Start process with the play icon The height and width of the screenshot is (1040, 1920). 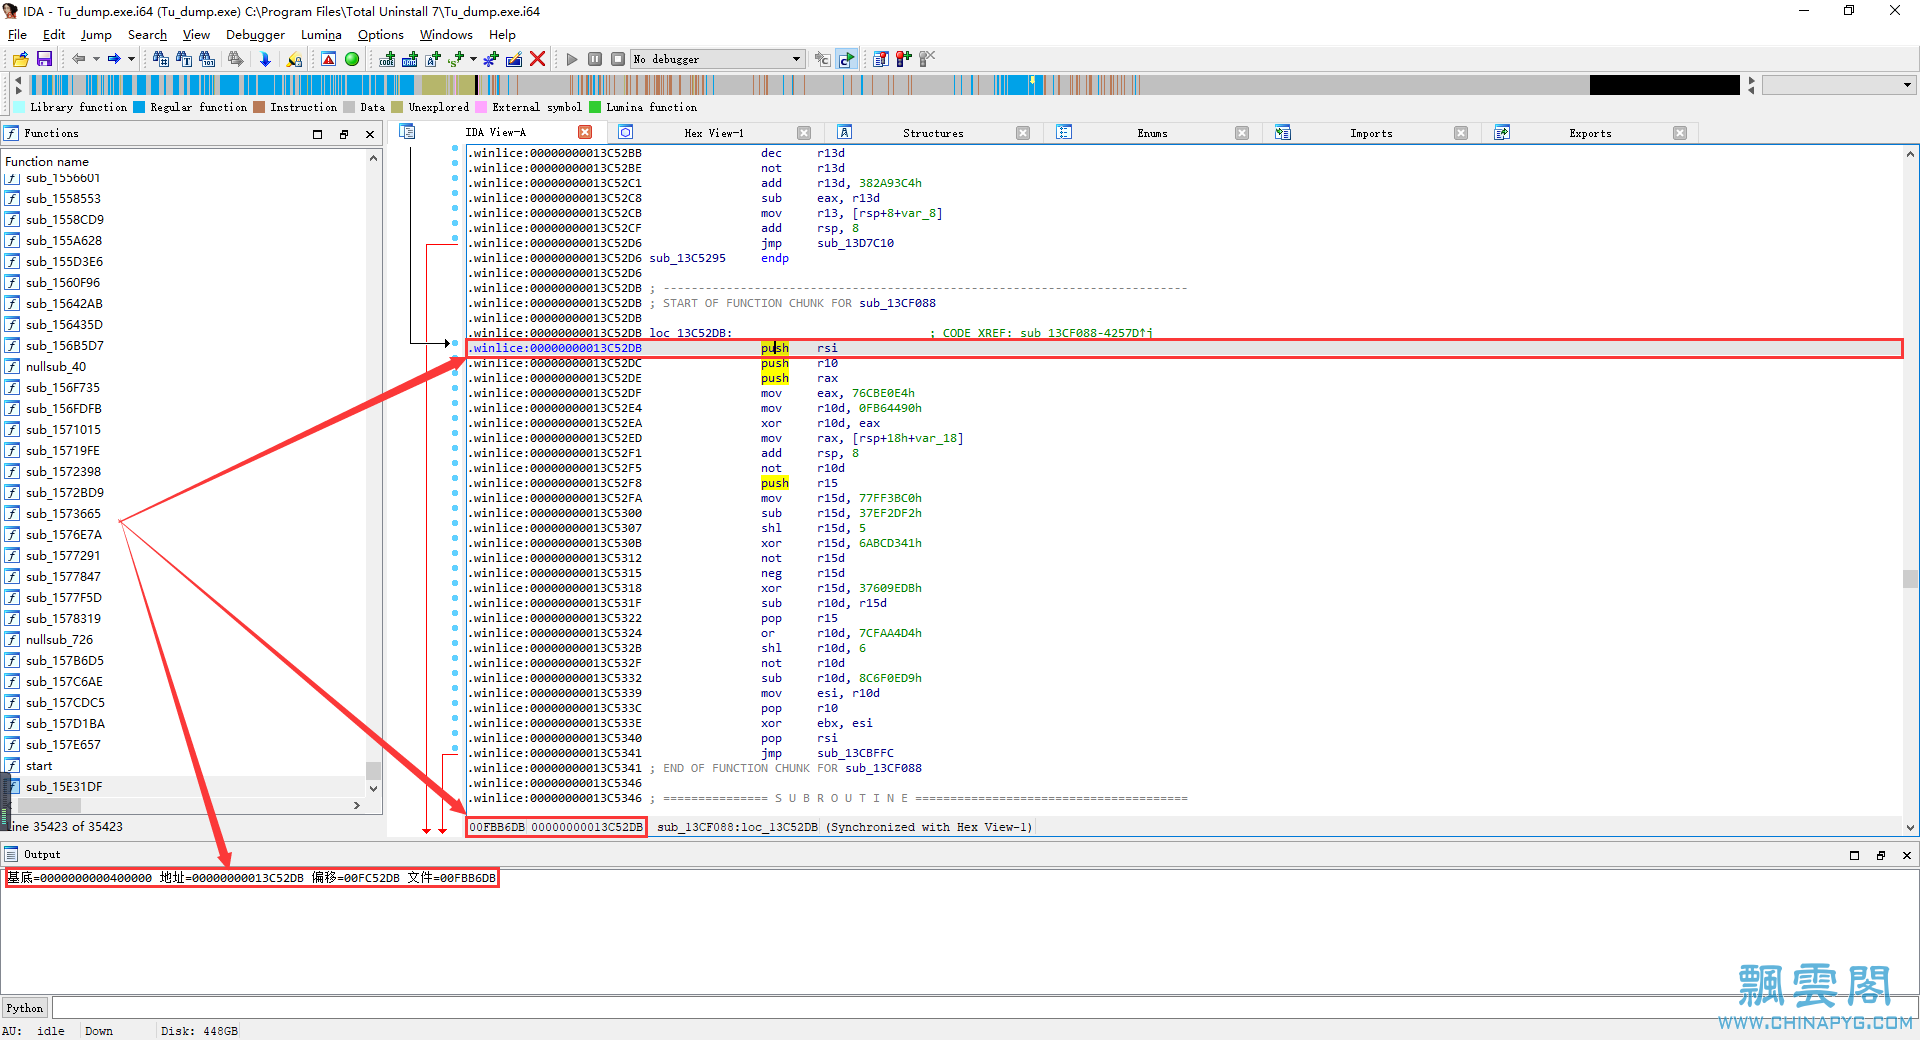point(572,59)
